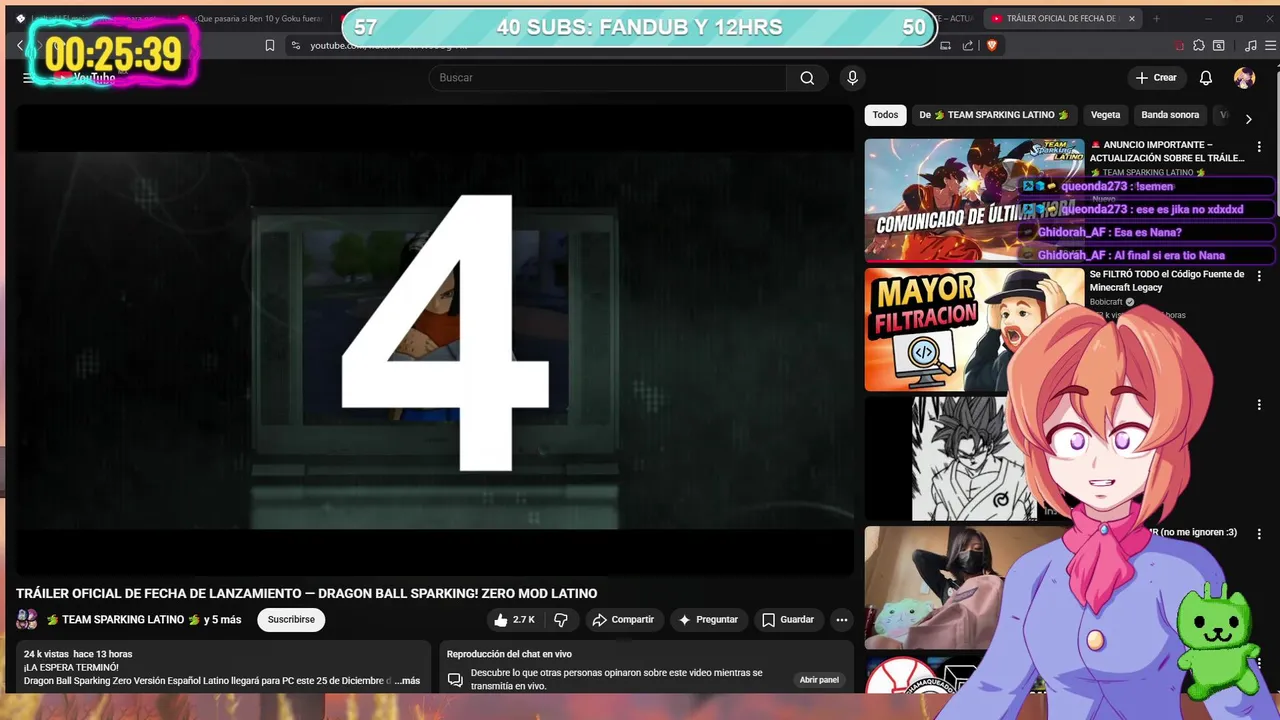The image size is (1280, 720).
Task: Open video 'ANUNCIO IMPORTANTE – ACTUALIZACIÓN SOBRE'
Action: [x=1167, y=152]
